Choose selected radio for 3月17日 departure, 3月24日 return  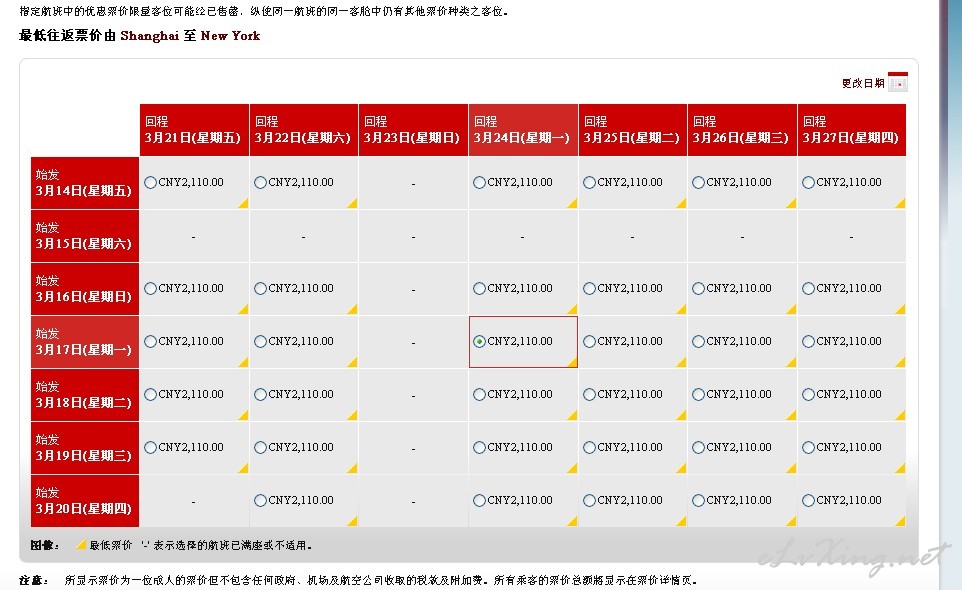coord(479,342)
